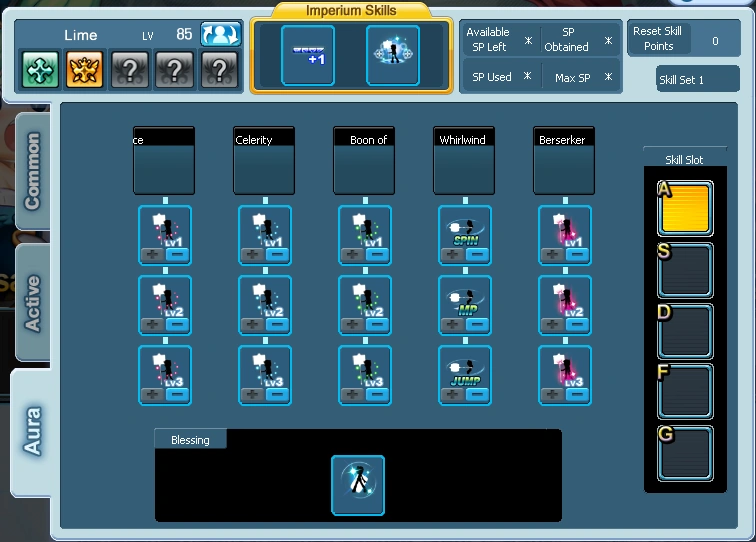Click the Whirlwind skill header box
Viewport: 756px width, 542px height.
coord(464,161)
